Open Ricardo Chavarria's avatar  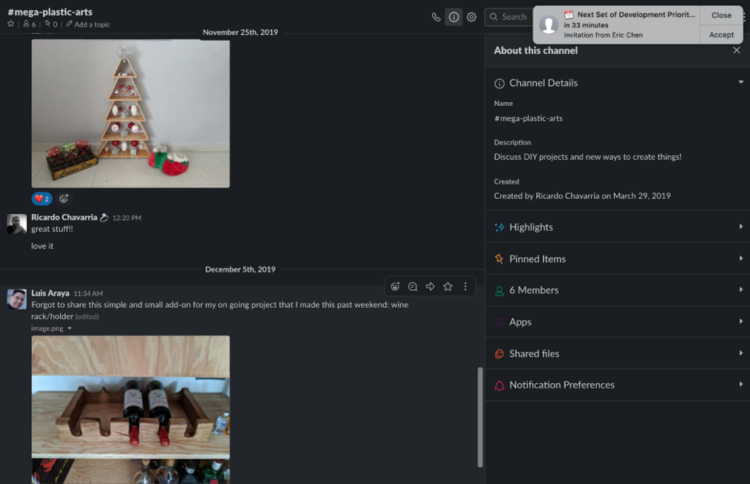[x=17, y=224]
